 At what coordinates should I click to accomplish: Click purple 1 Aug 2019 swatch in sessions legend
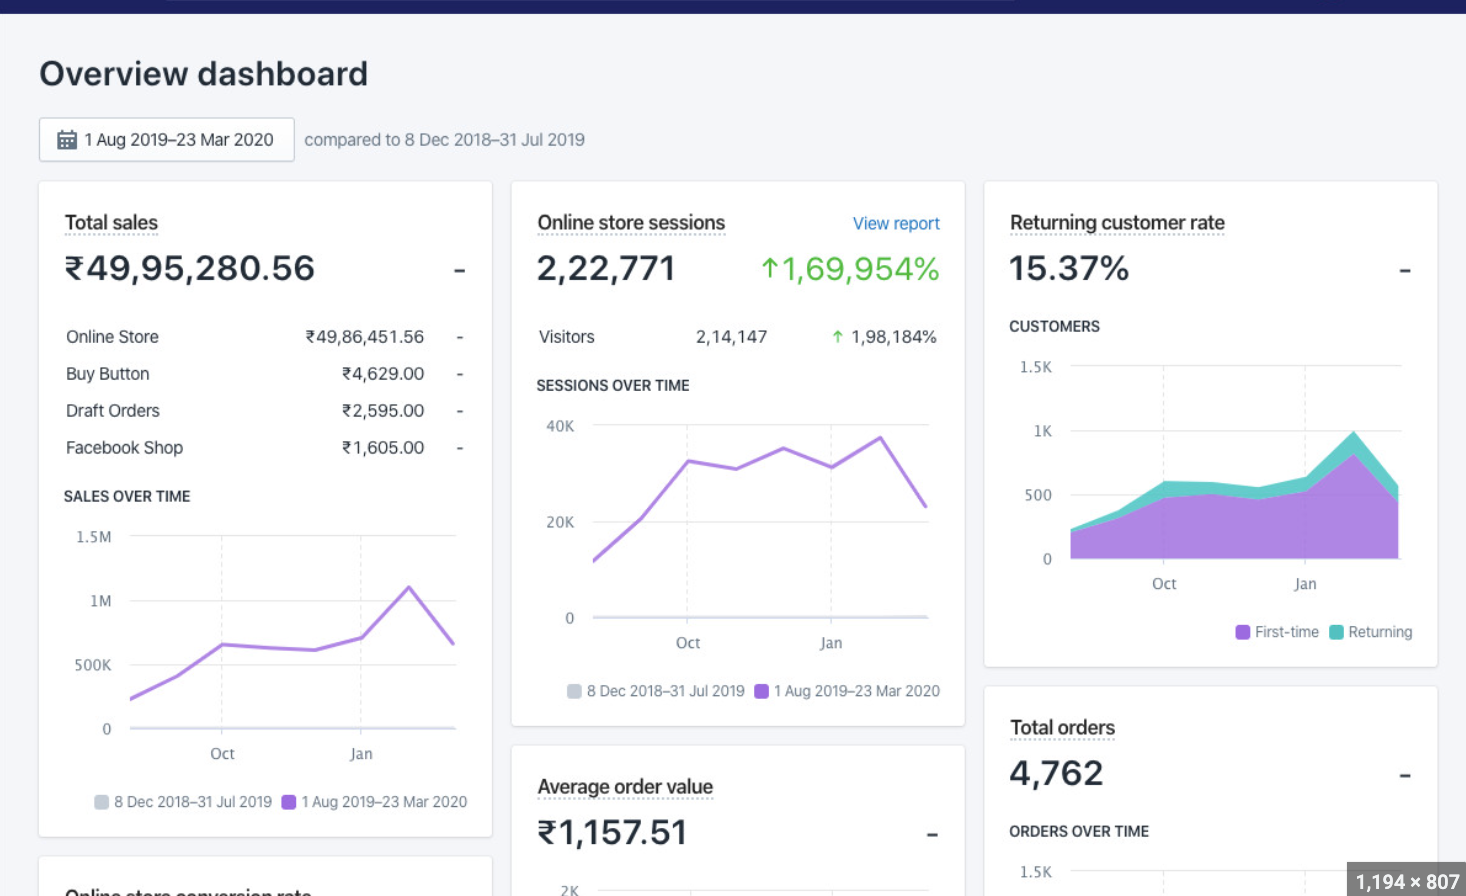pyautogui.click(x=761, y=691)
